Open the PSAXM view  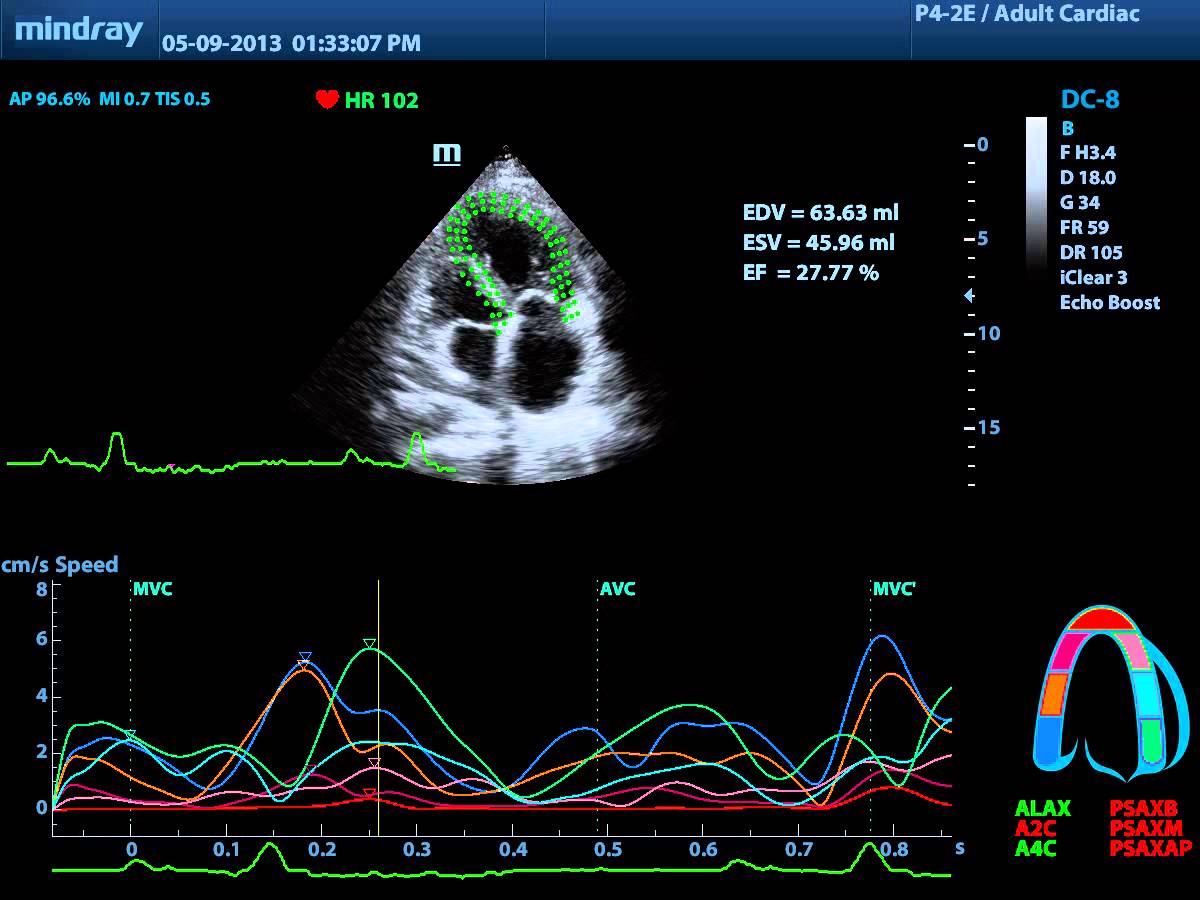pyautogui.click(x=1146, y=828)
